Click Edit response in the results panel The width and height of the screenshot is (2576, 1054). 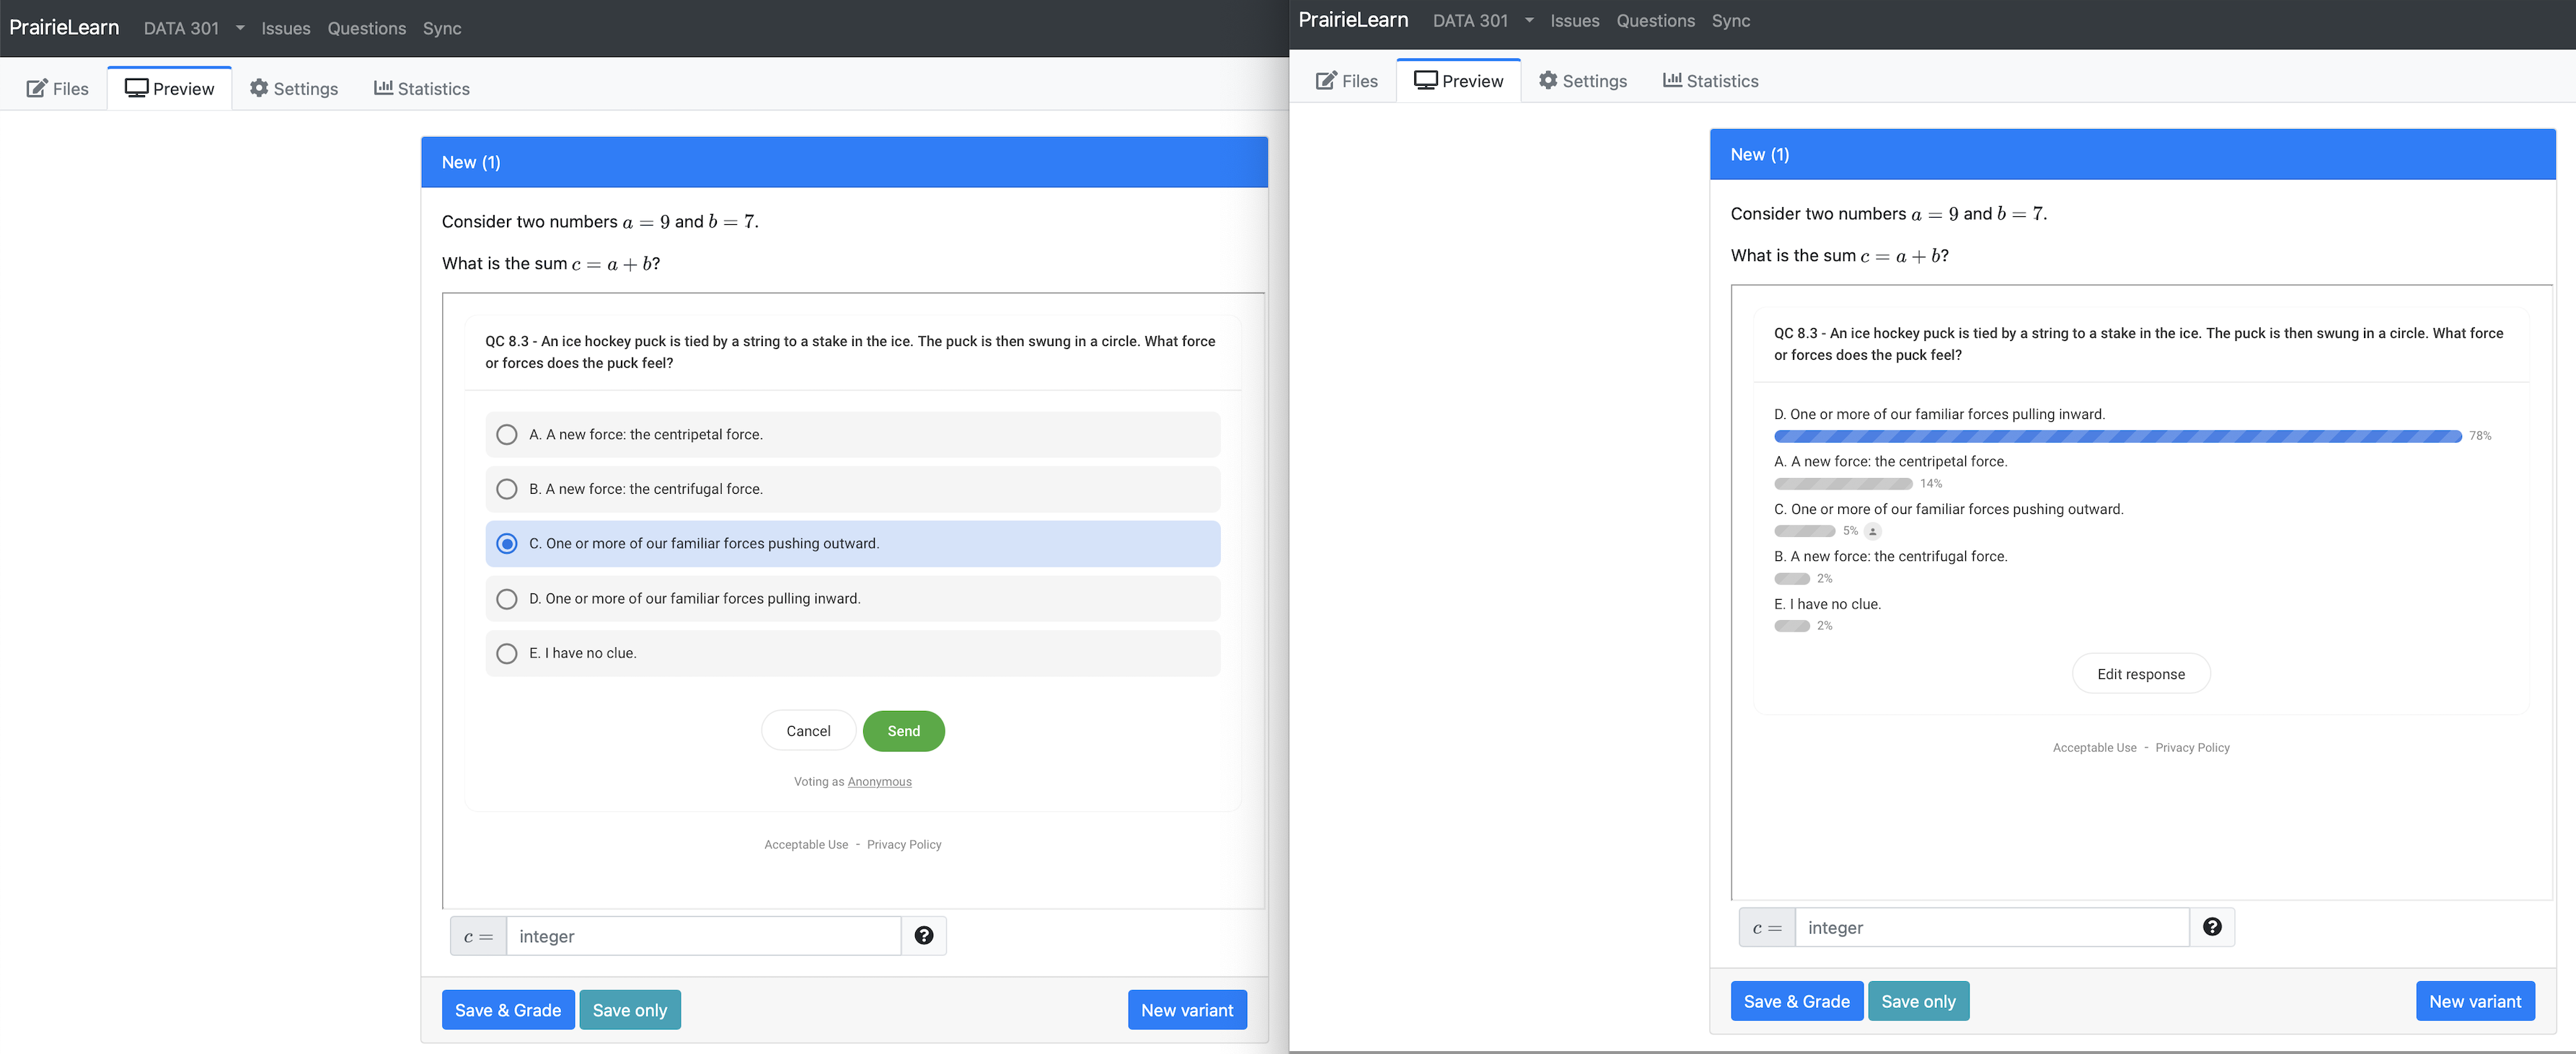click(x=2141, y=673)
